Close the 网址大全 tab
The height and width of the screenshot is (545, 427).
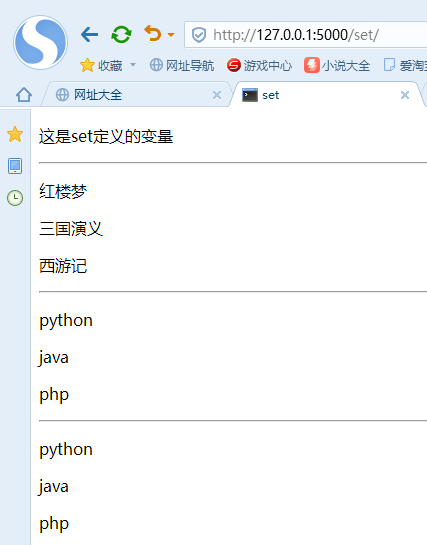[217, 95]
